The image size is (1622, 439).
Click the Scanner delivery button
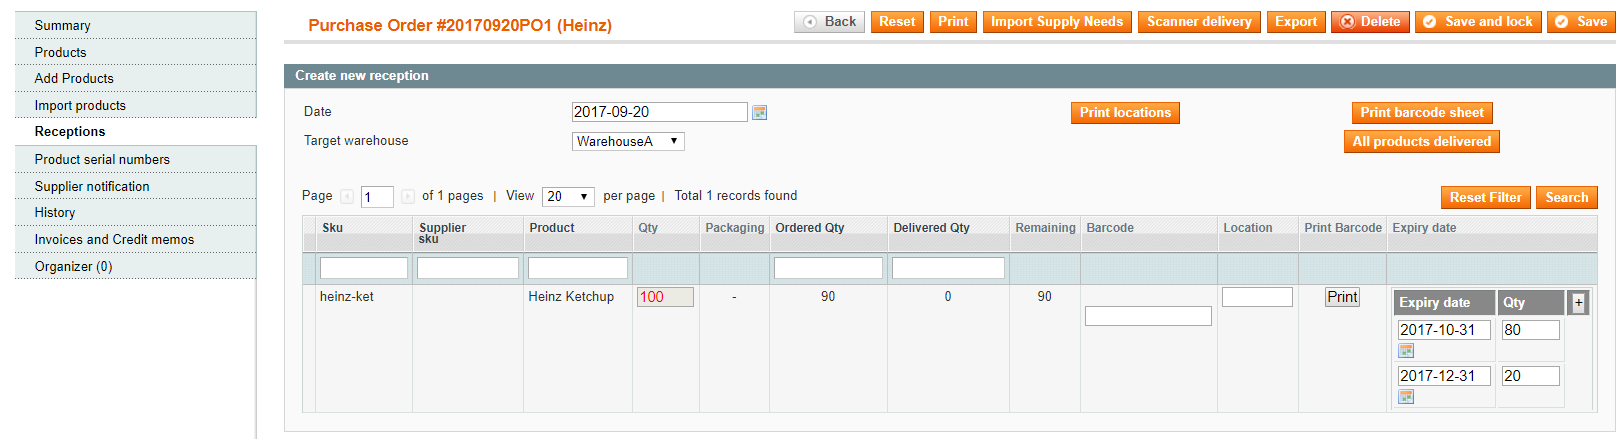click(x=1199, y=22)
